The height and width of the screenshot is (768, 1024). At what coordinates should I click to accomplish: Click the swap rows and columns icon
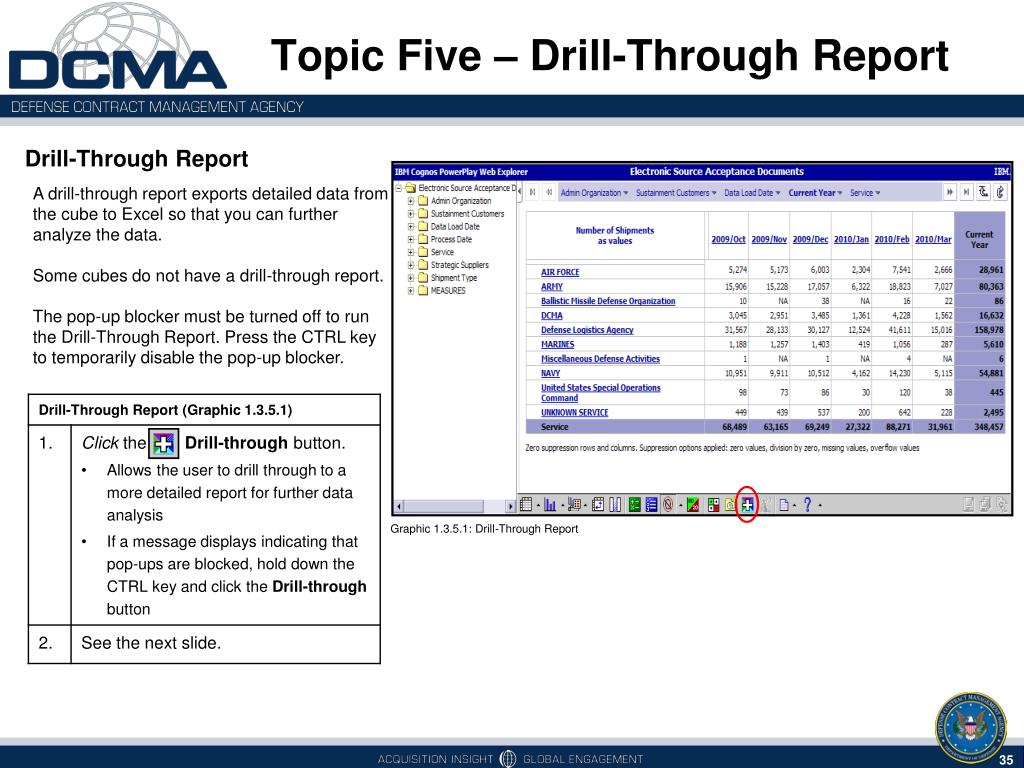tap(598, 504)
